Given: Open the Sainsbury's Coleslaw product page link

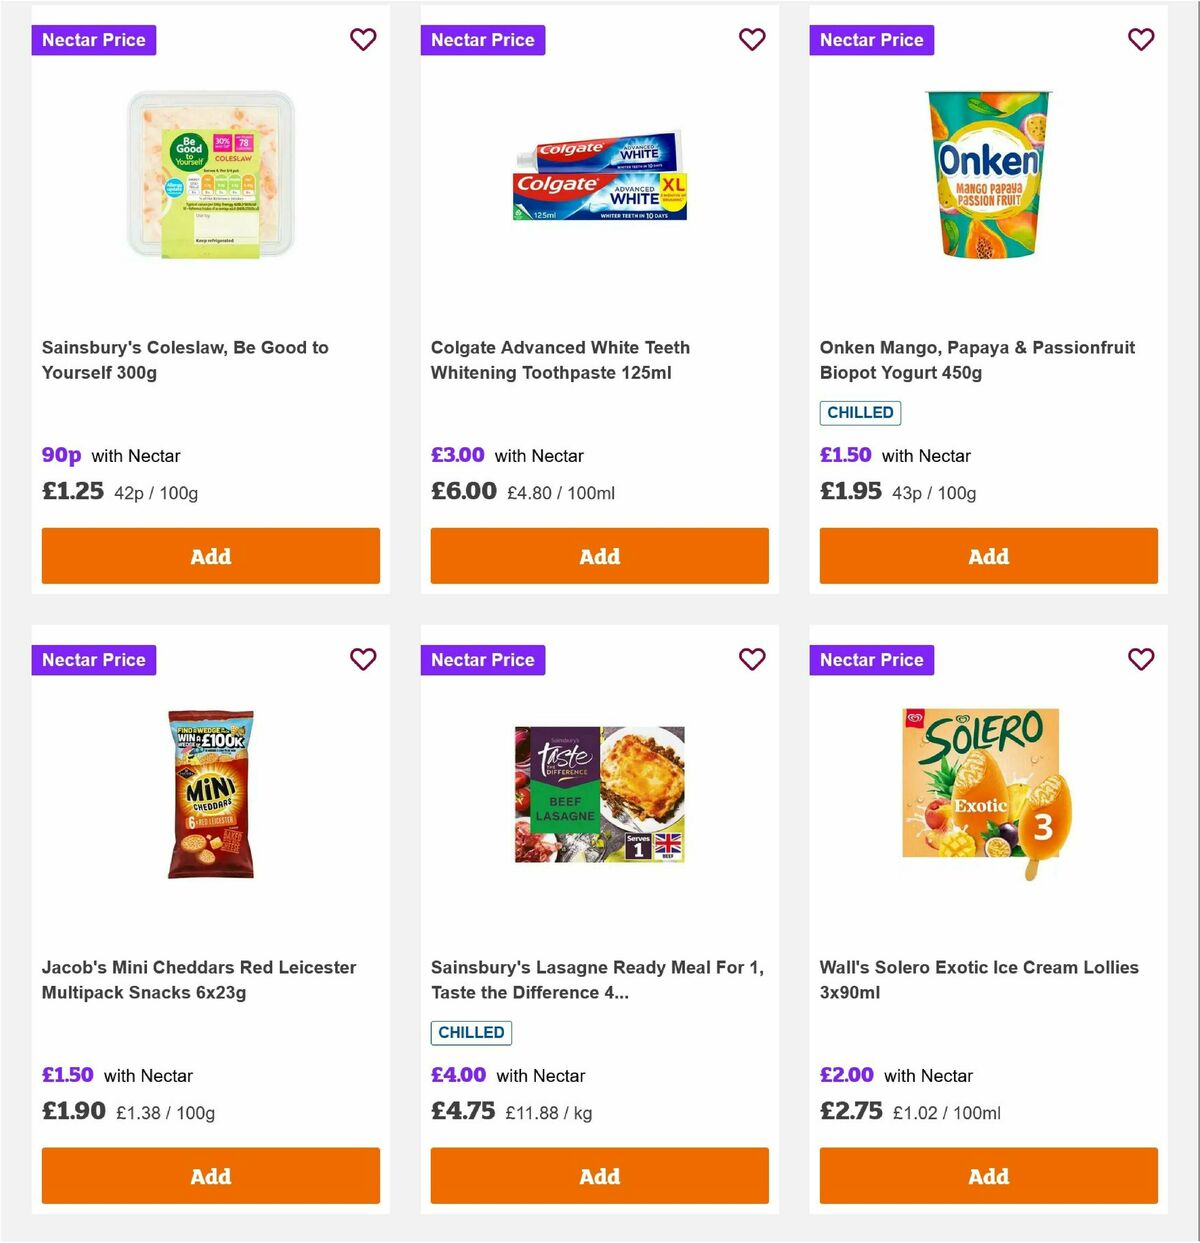Looking at the screenshot, I should pos(184,359).
